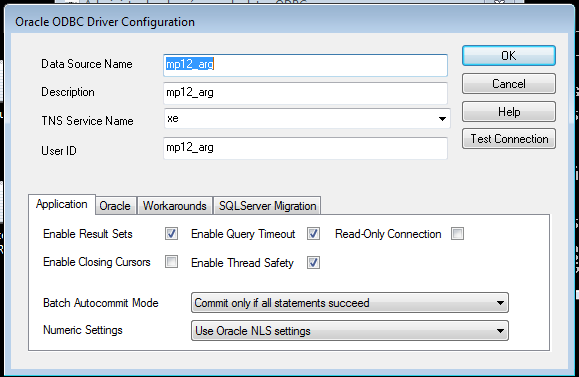
Task: Click the Batch Autocommit Mode label
Action: (101, 303)
